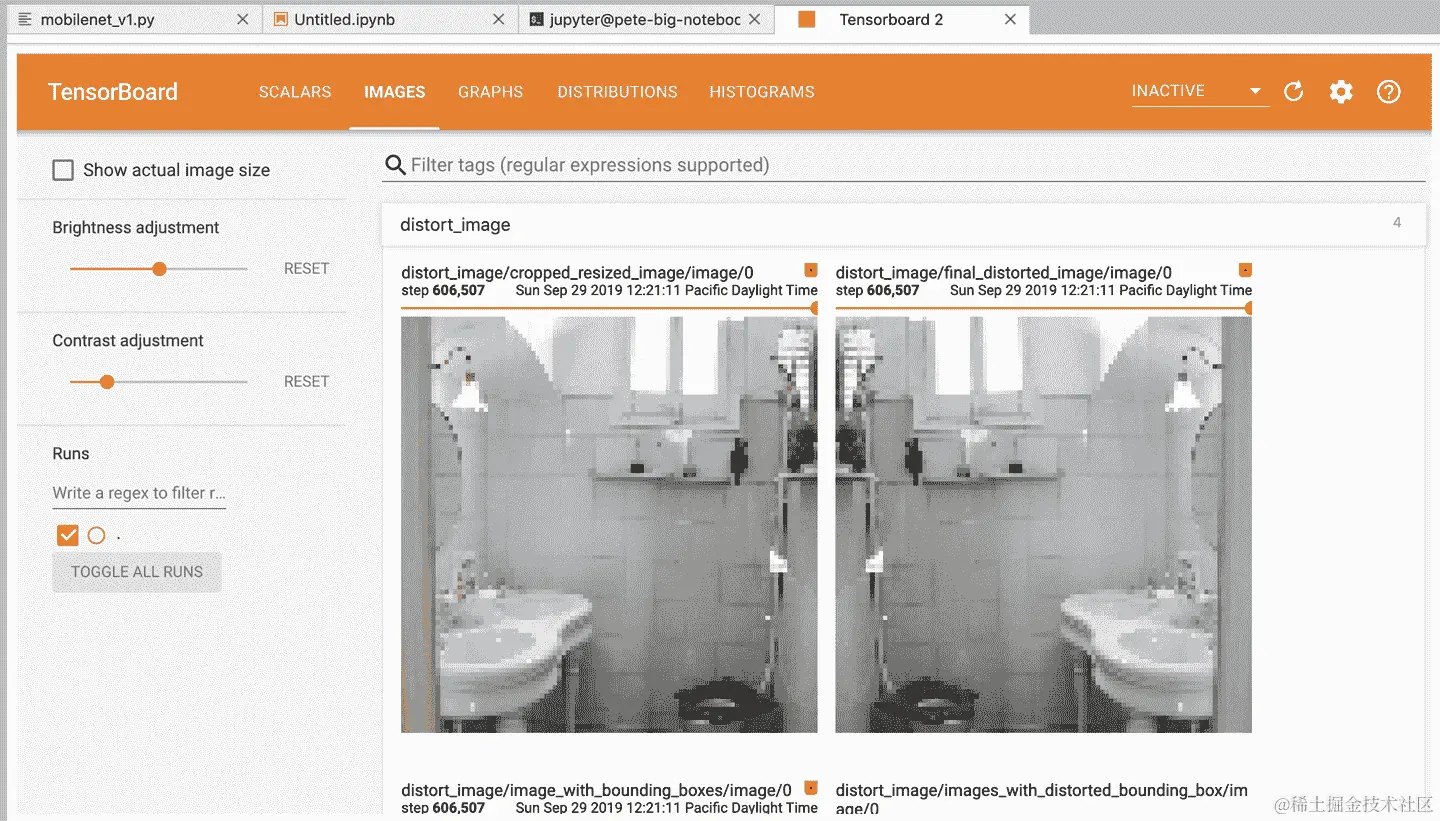Switch to the HISTOGRAMS tab

tap(762, 92)
